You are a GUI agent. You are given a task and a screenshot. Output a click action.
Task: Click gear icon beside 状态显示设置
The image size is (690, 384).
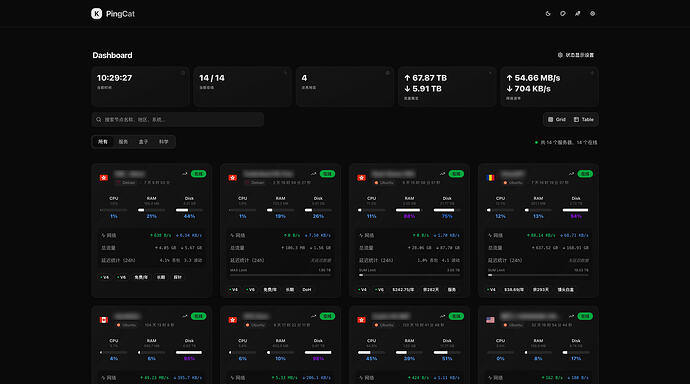560,55
